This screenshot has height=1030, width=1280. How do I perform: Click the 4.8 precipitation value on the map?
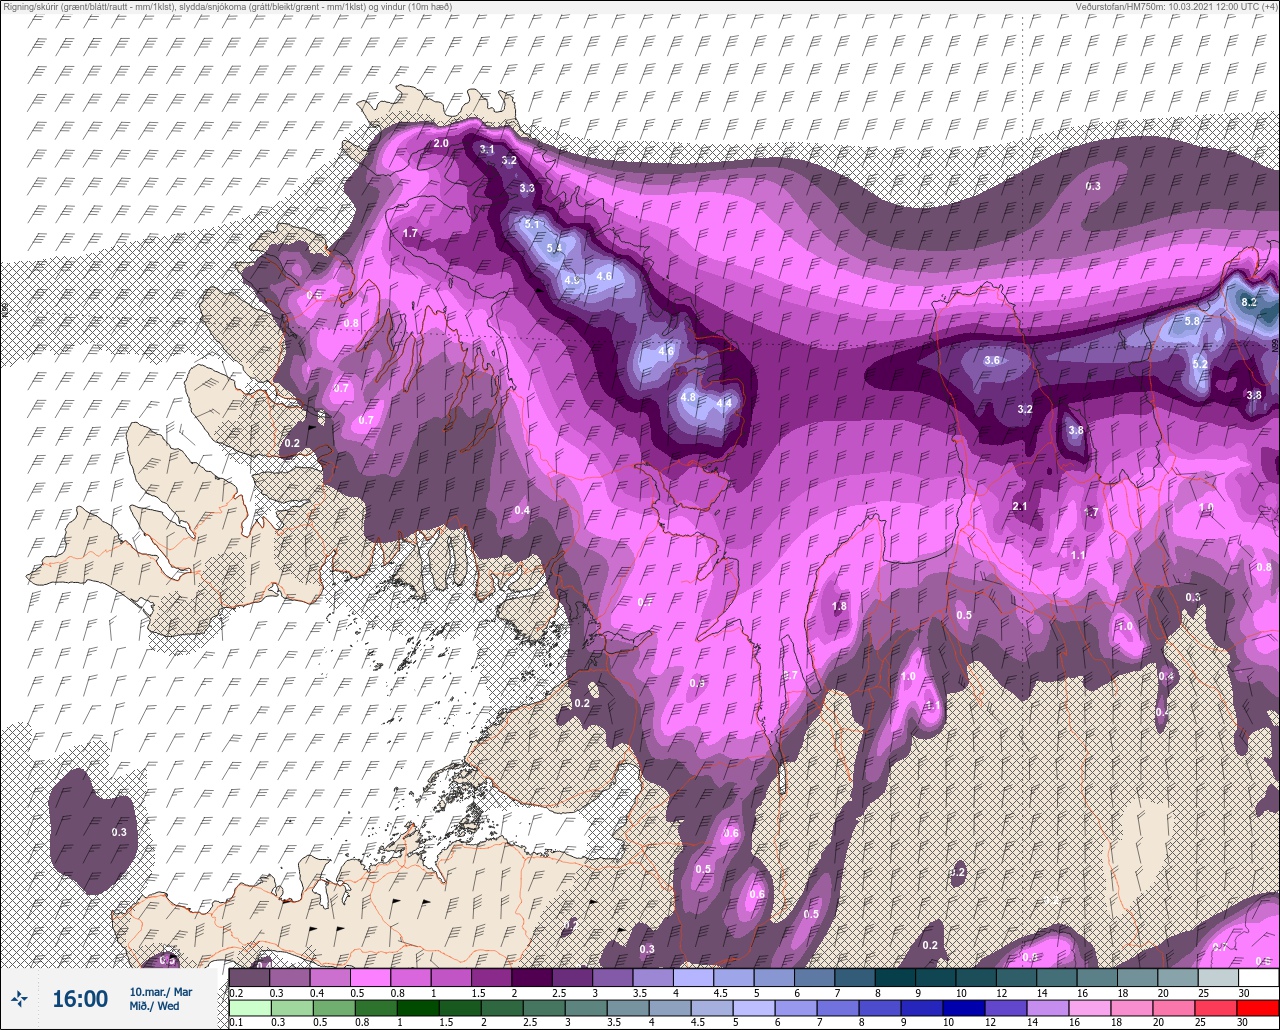pos(688,397)
